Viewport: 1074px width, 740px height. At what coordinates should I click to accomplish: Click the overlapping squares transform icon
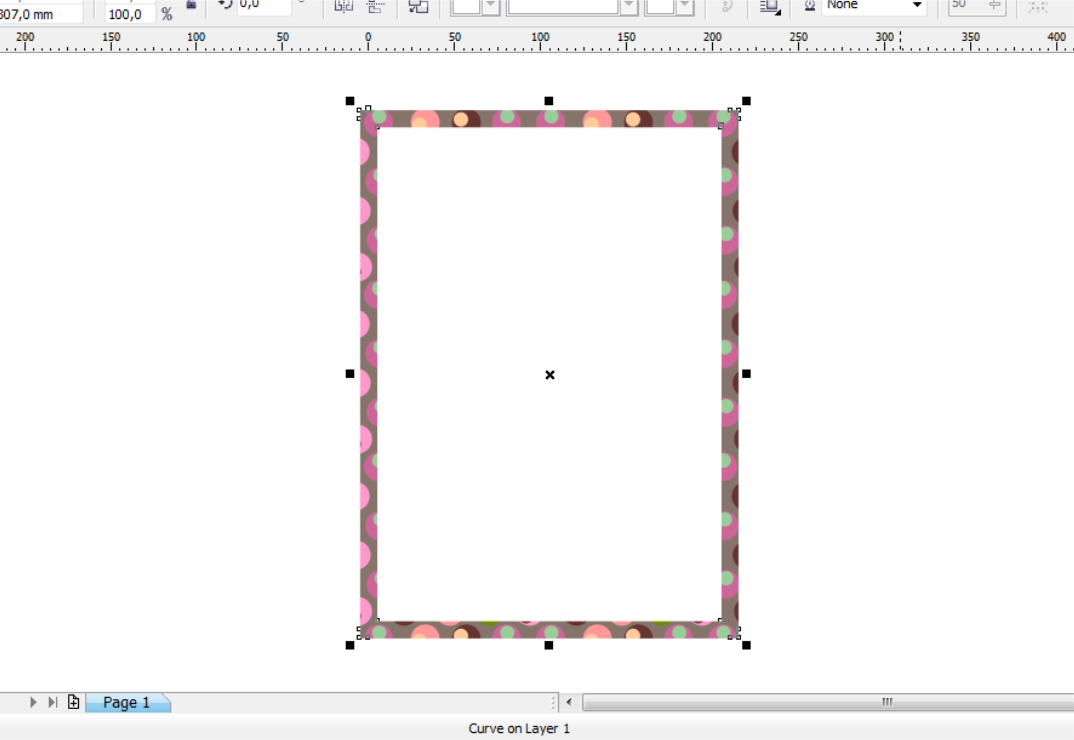pyautogui.click(x=417, y=6)
